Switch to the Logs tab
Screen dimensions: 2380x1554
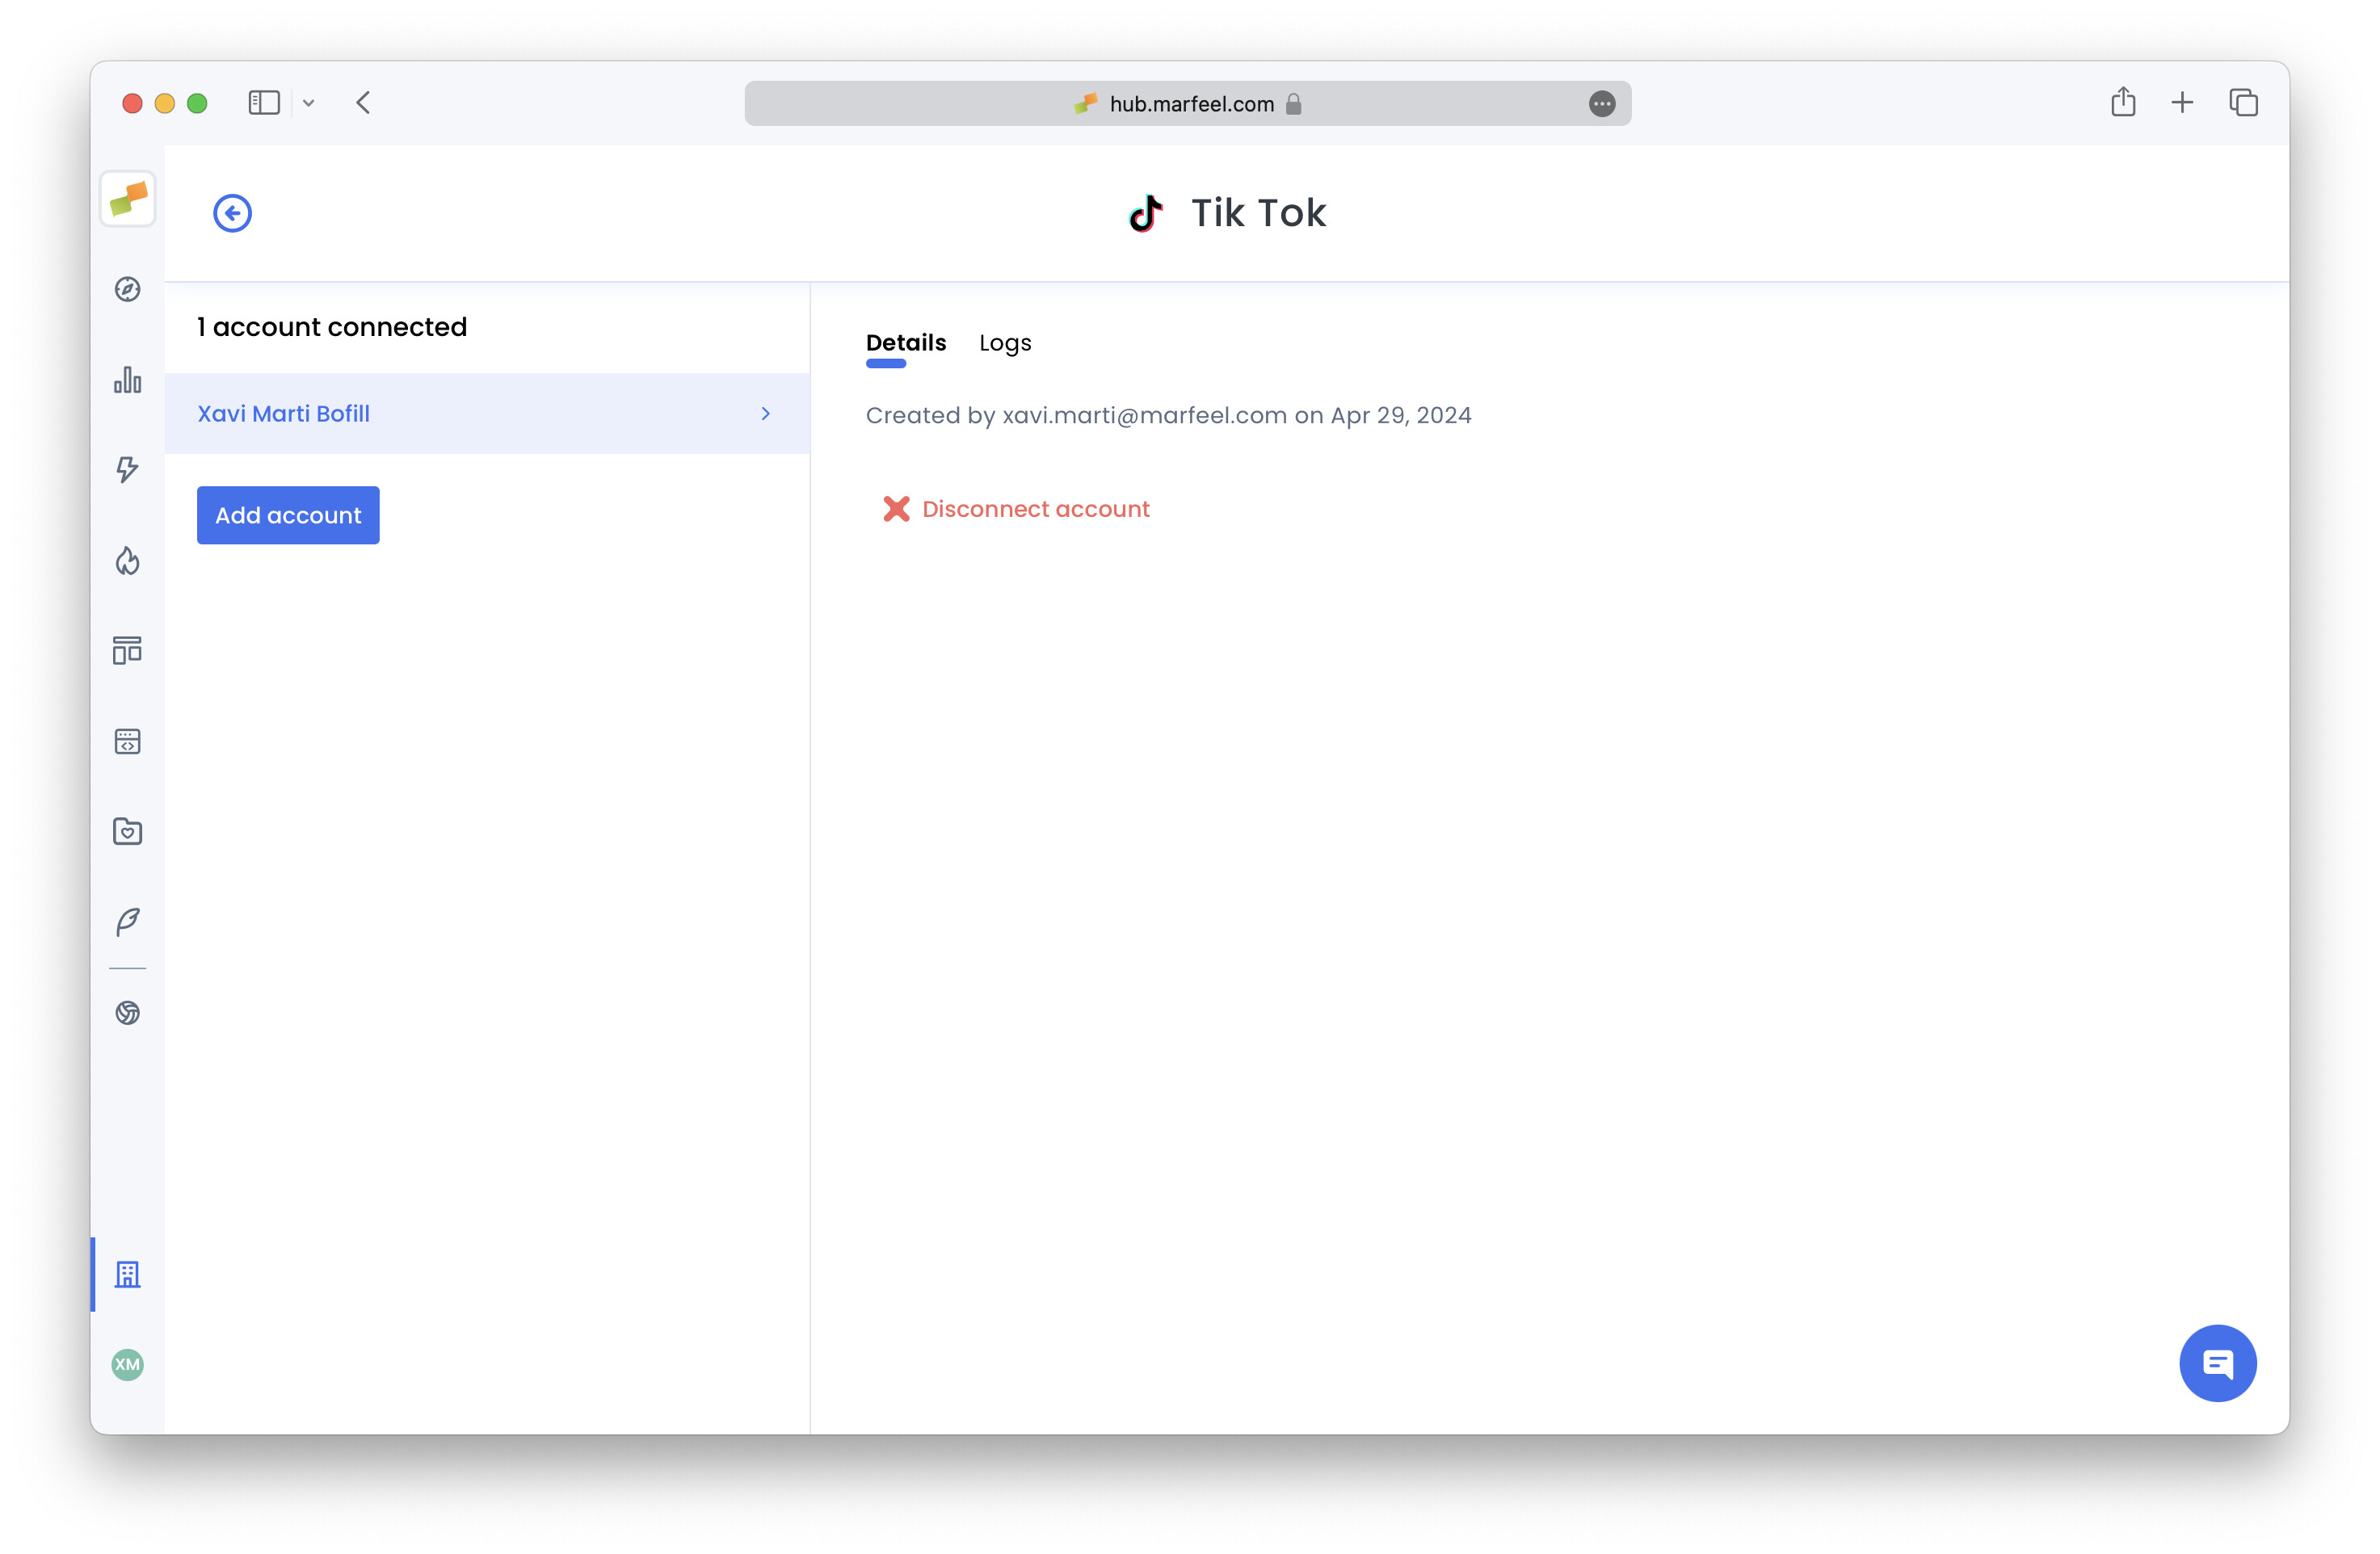[1004, 343]
